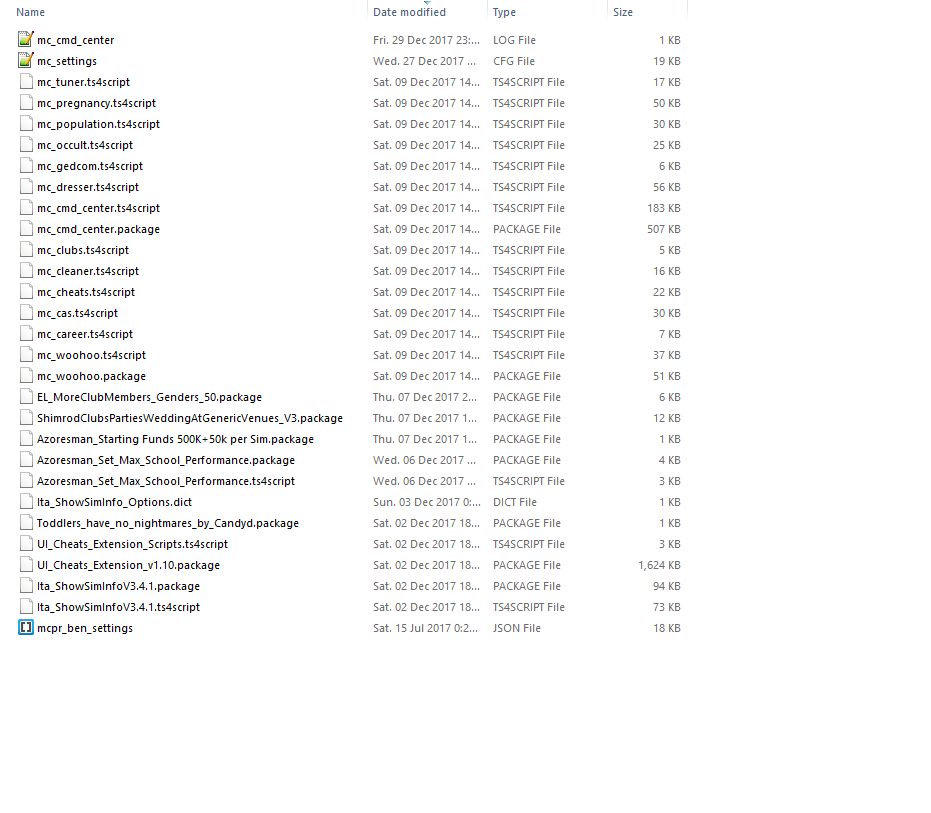Select Toddlers_have_no_nightmares_by_Candyd.package
This screenshot has width=931, height=813.
(x=167, y=523)
